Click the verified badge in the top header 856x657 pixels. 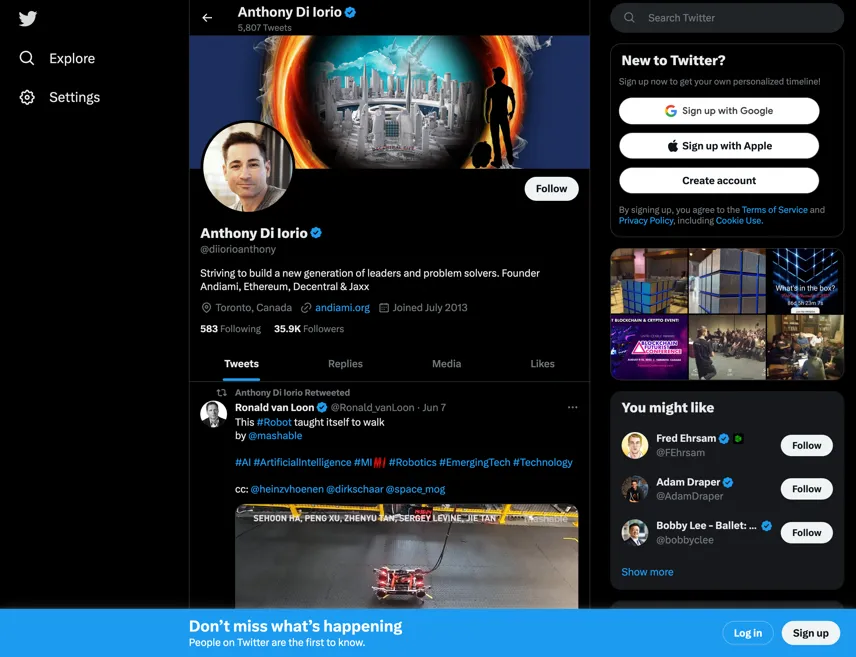(x=350, y=12)
